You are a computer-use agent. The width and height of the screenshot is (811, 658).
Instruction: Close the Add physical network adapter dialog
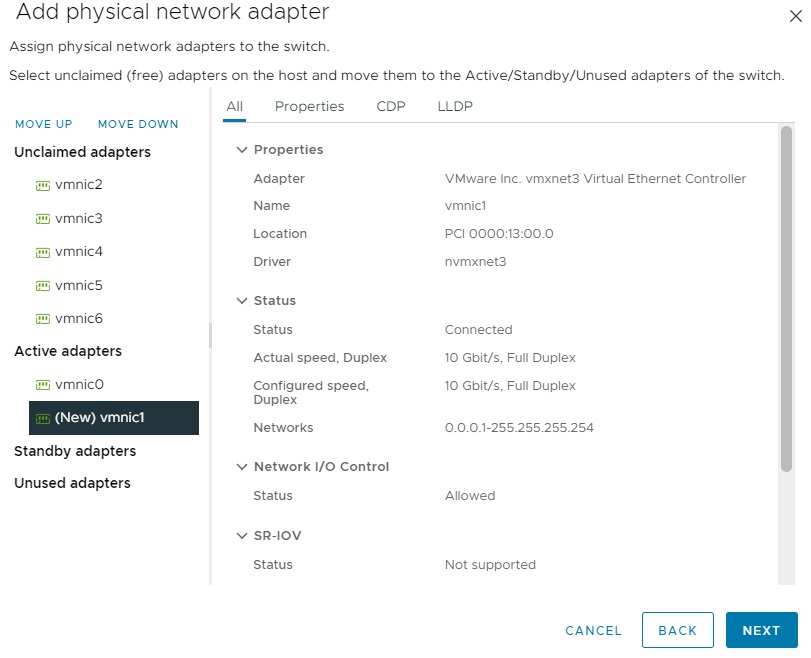(x=795, y=15)
